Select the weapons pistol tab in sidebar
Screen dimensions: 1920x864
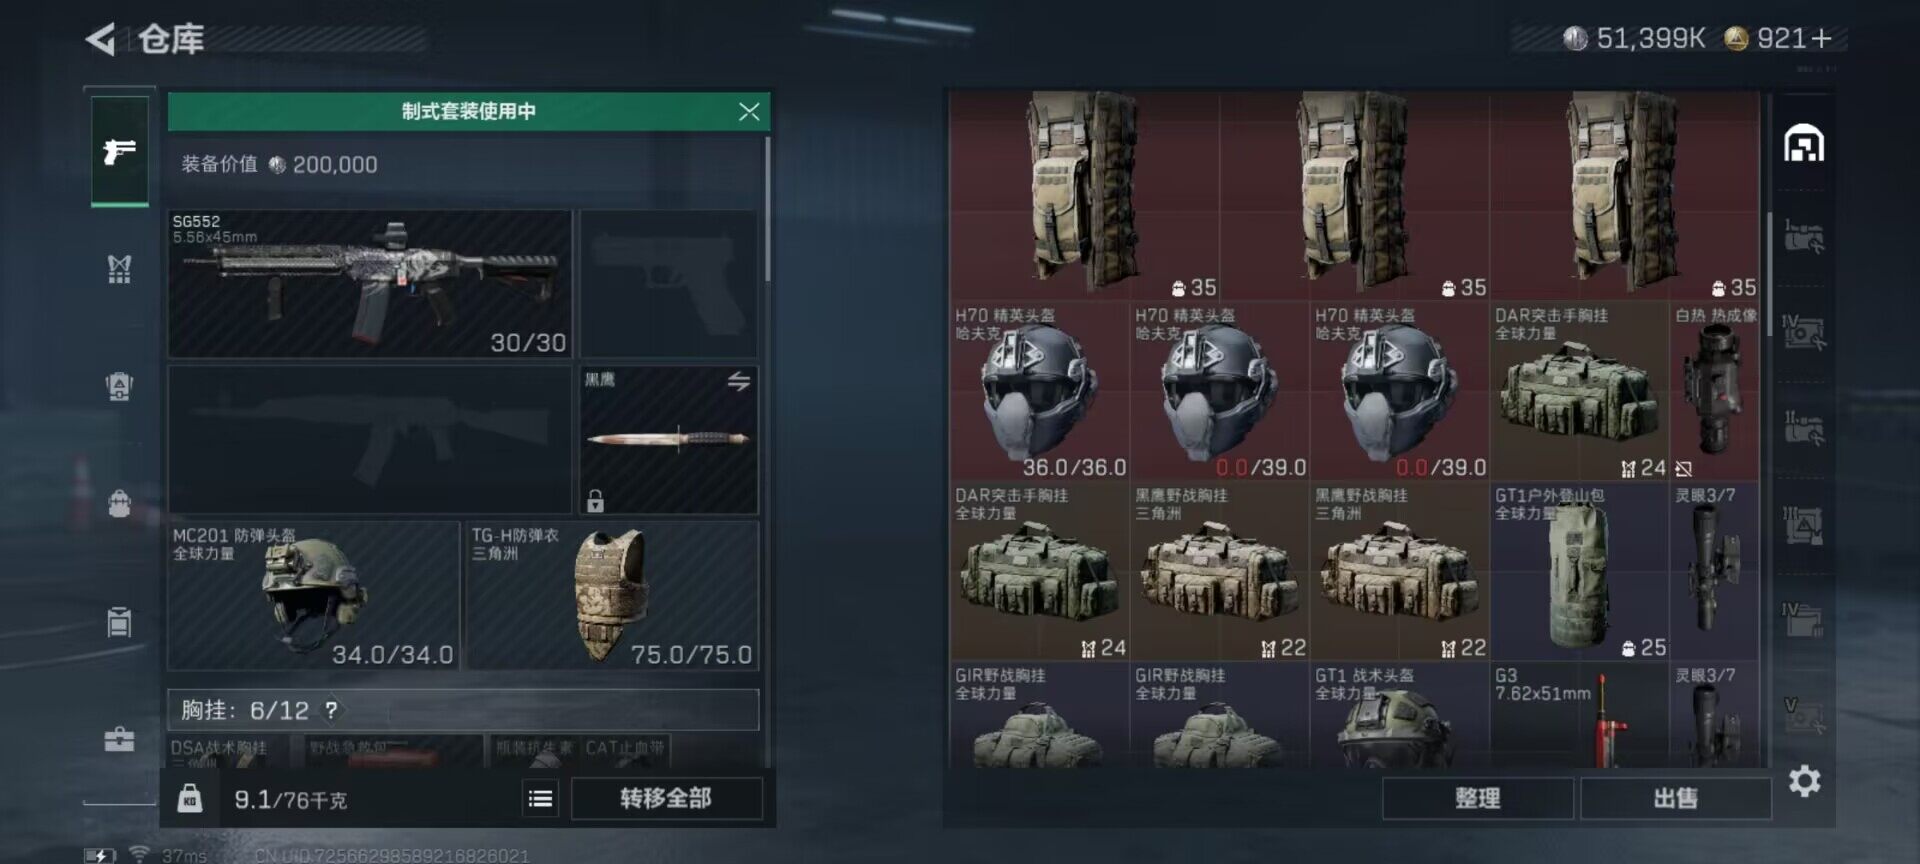(x=120, y=151)
